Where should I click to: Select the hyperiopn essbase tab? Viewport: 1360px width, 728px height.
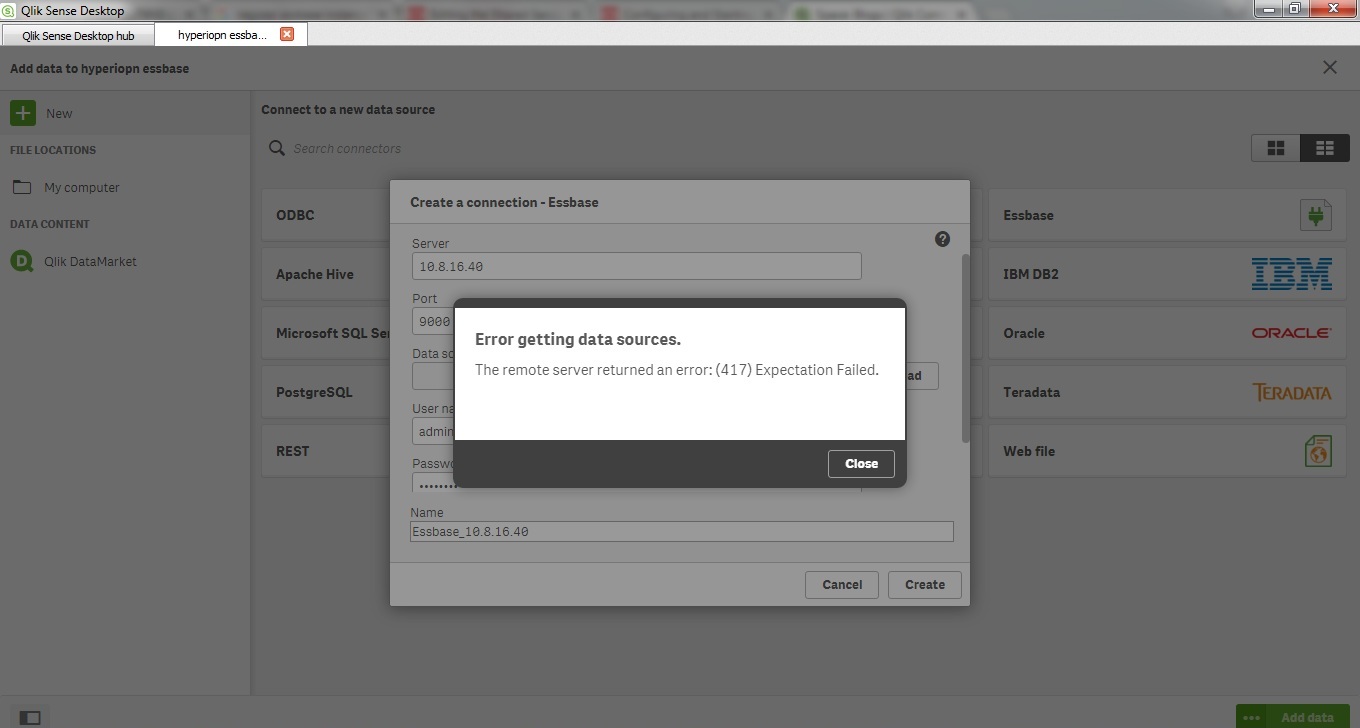pyautogui.click(x=222, y=34)
